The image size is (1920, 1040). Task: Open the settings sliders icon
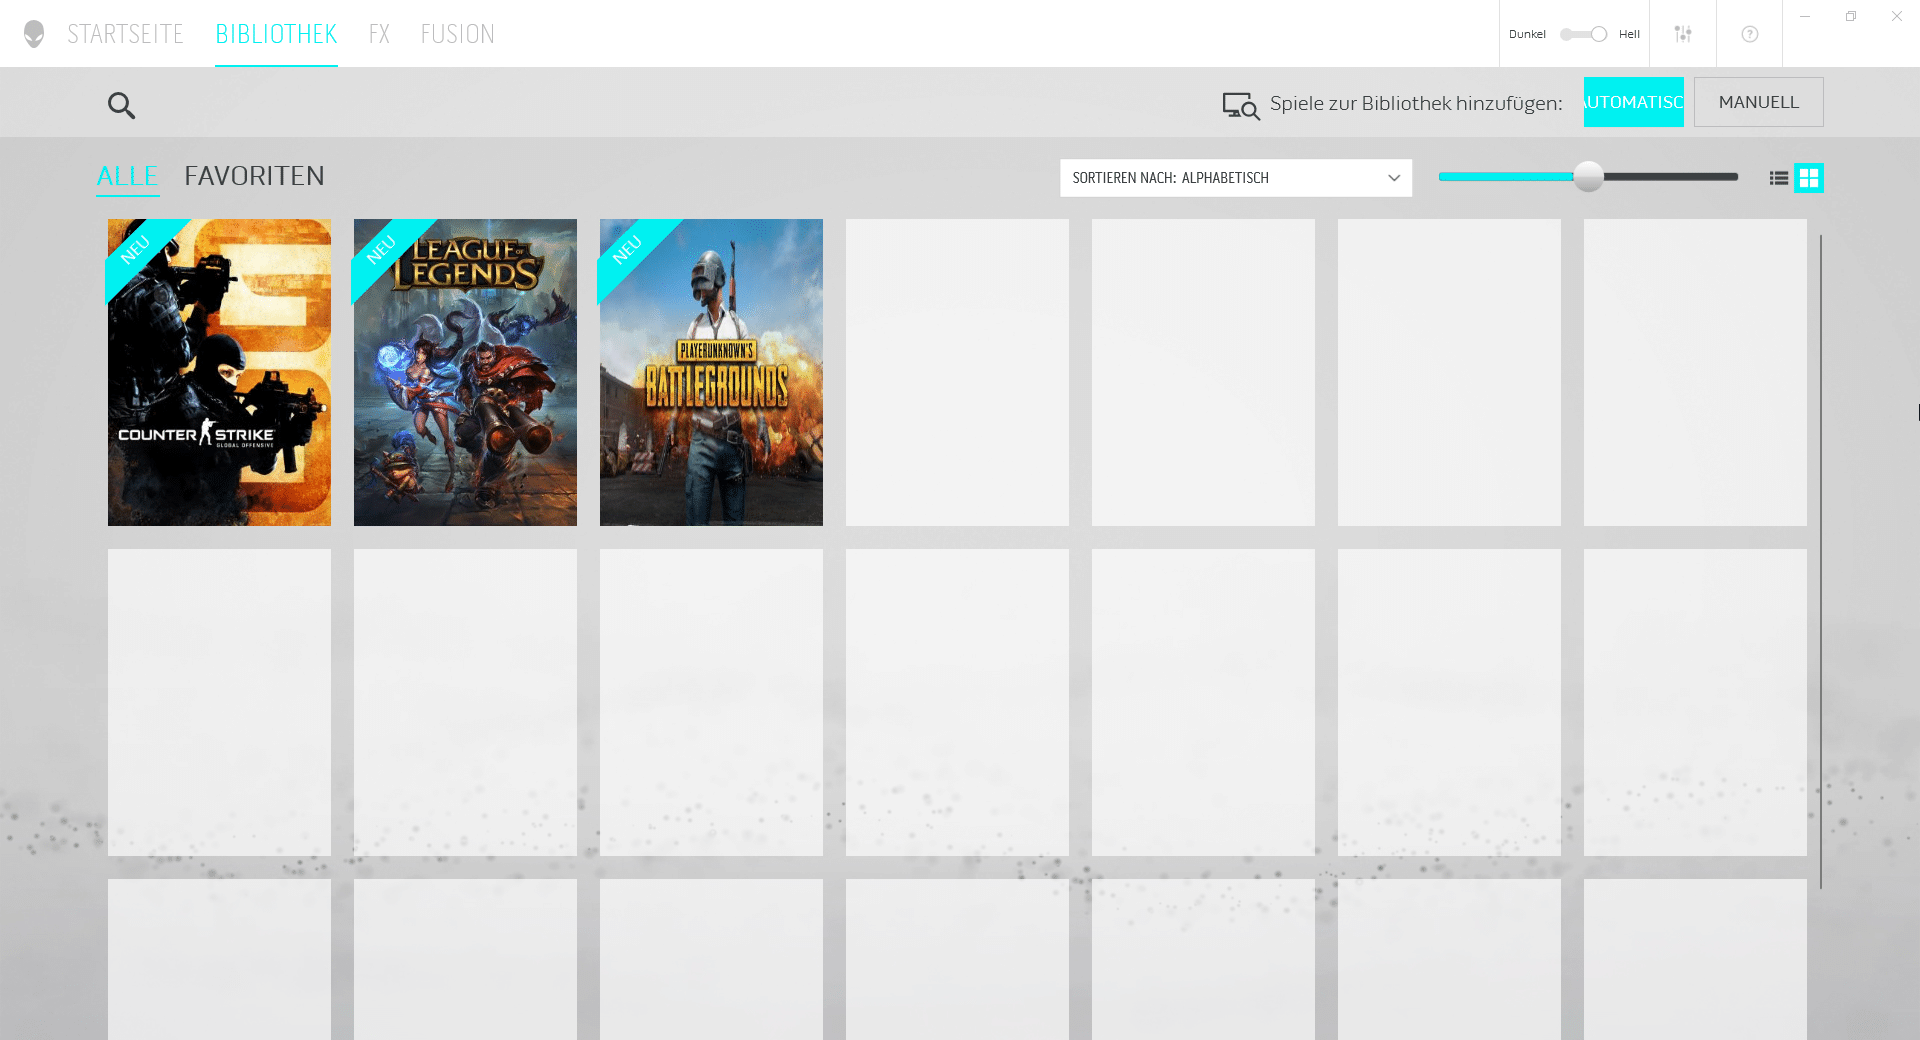tap(1683, 34)
